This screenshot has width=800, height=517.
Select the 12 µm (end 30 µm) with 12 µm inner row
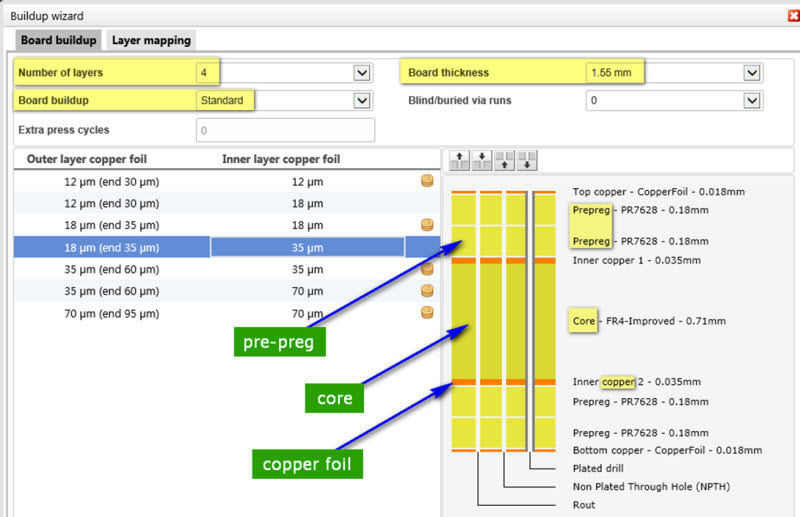coord(227,182)
